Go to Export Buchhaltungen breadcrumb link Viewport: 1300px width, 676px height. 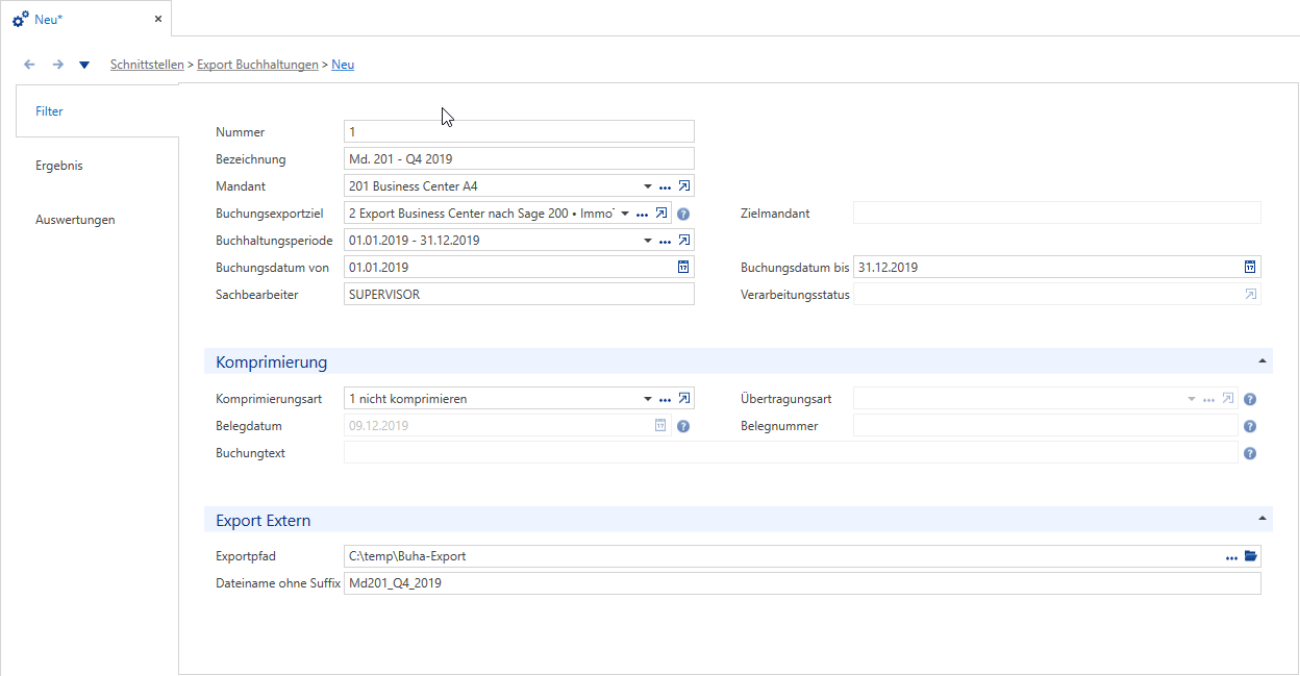pyautogui.click(x=258, y=64)
